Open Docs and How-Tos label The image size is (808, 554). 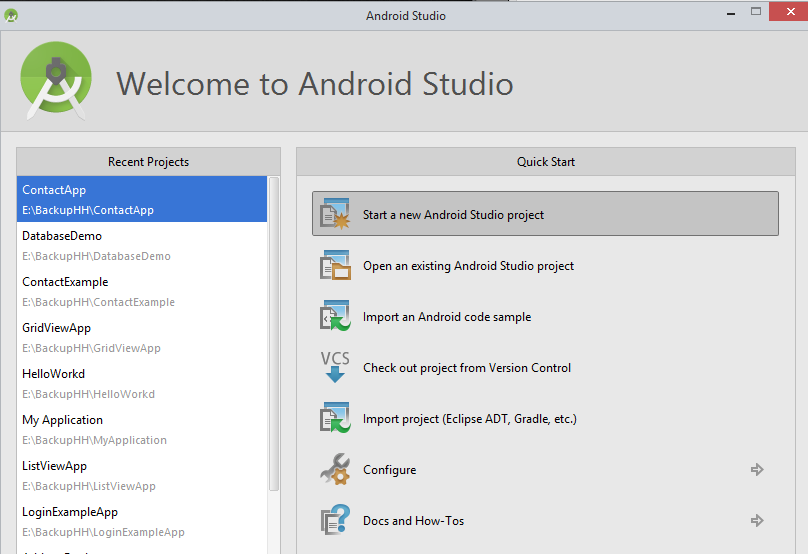click(x=413, y=521)
